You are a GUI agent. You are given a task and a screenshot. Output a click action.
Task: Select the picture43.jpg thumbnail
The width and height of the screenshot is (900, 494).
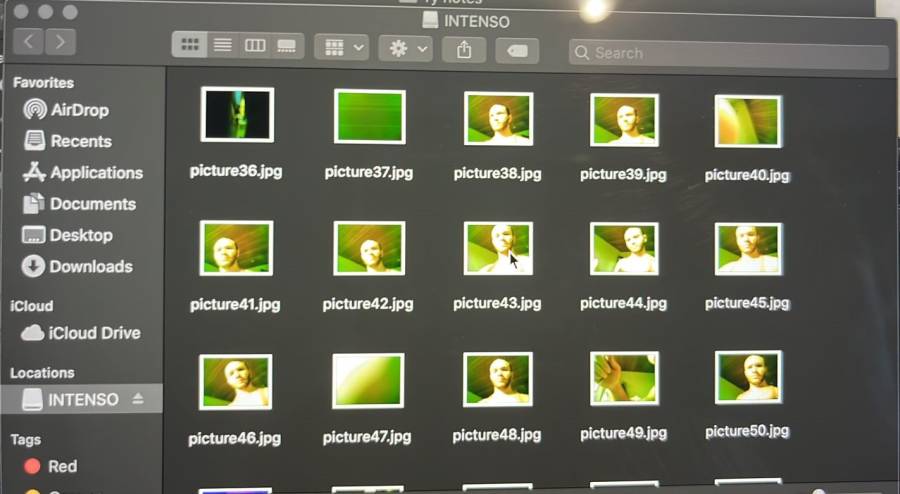[x=498, y=248]
